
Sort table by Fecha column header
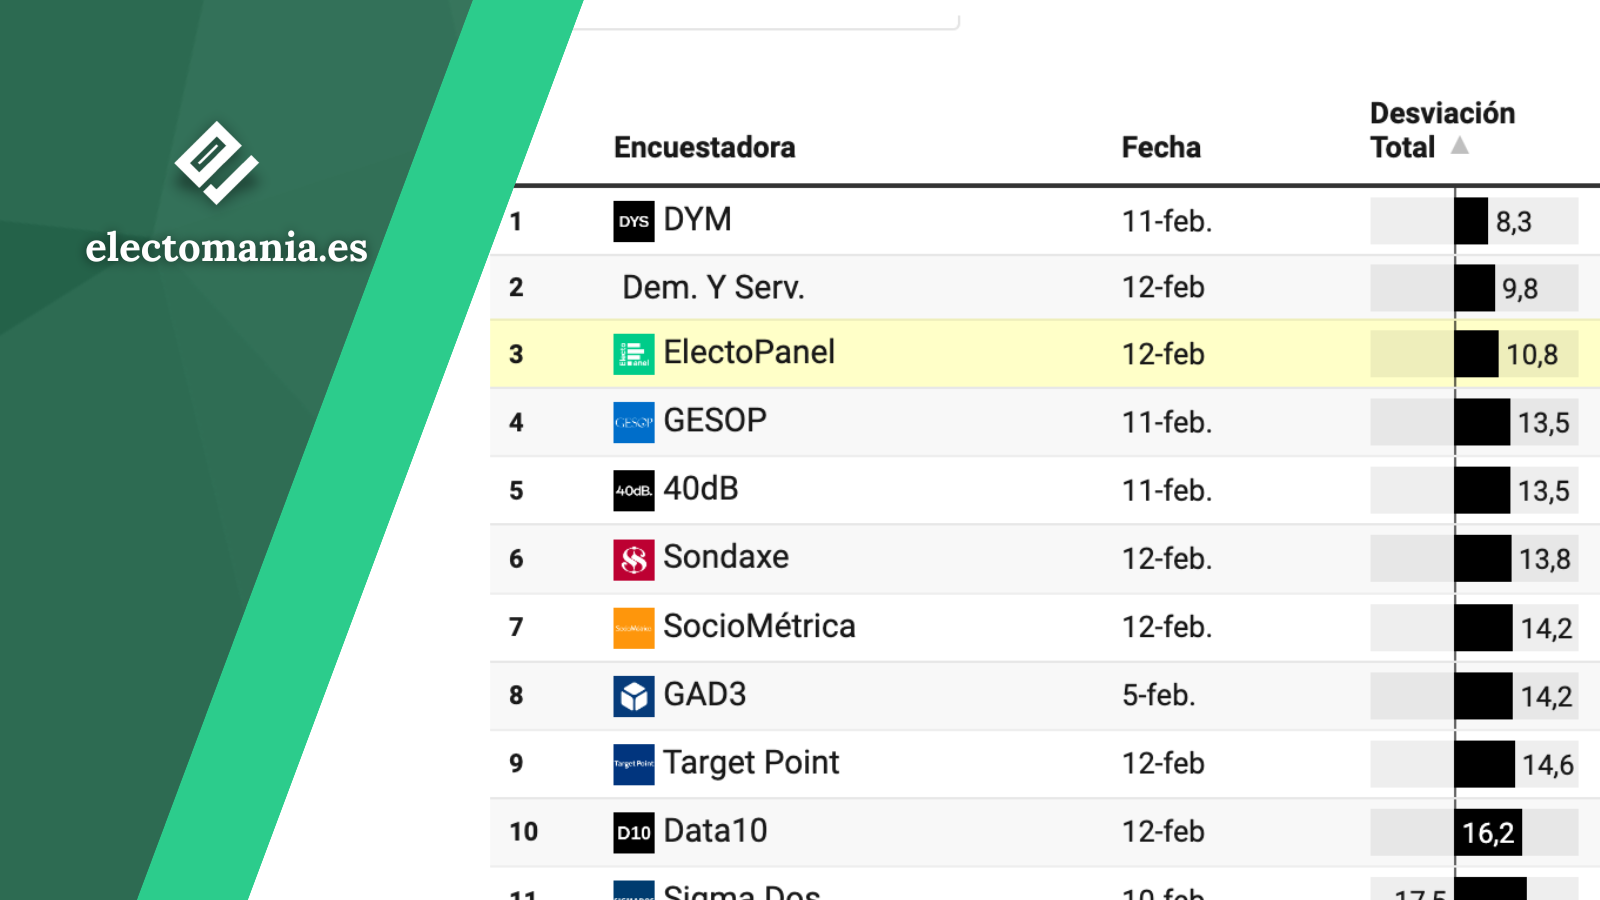[1161, 147]
